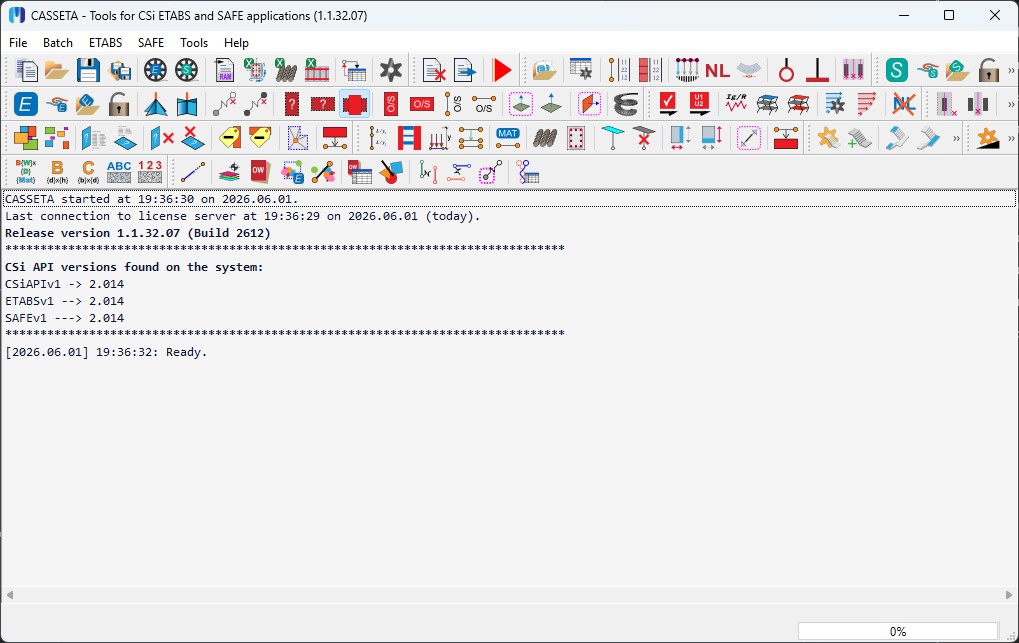Open the Help menu
This screenshot has width=1019, height=643.
tap(236, 42)
